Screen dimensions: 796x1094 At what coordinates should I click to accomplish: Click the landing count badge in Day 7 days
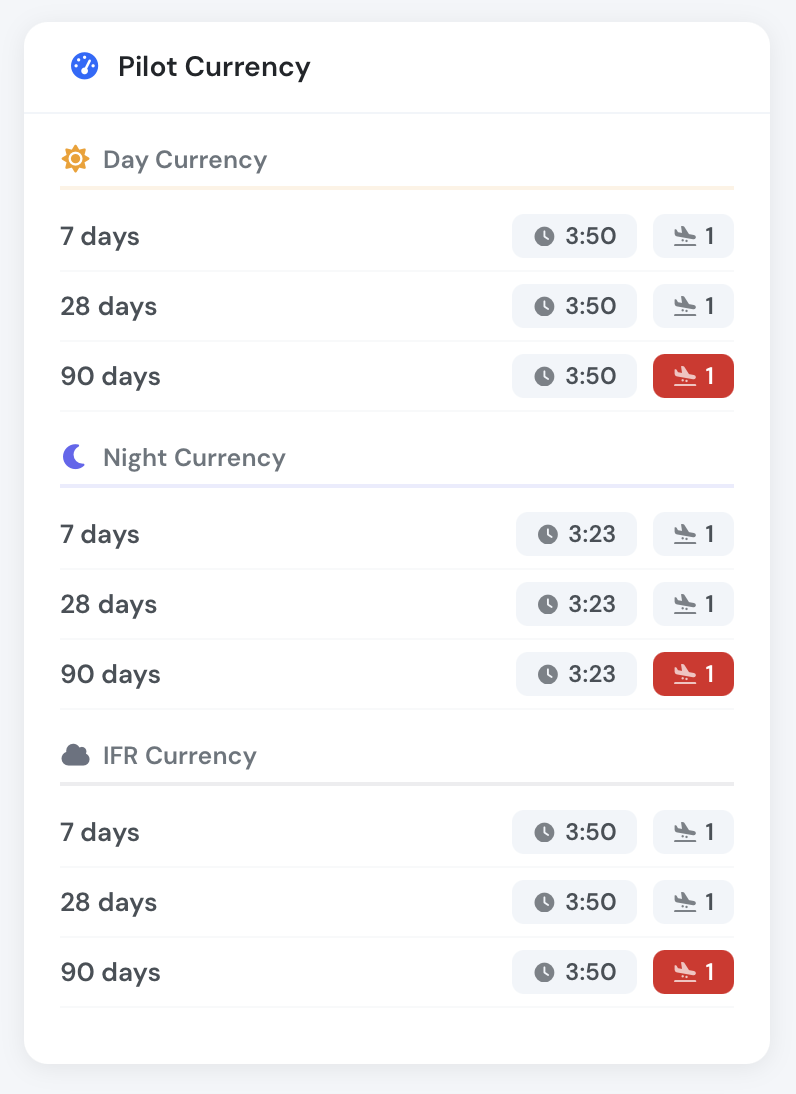click(693, 236)
